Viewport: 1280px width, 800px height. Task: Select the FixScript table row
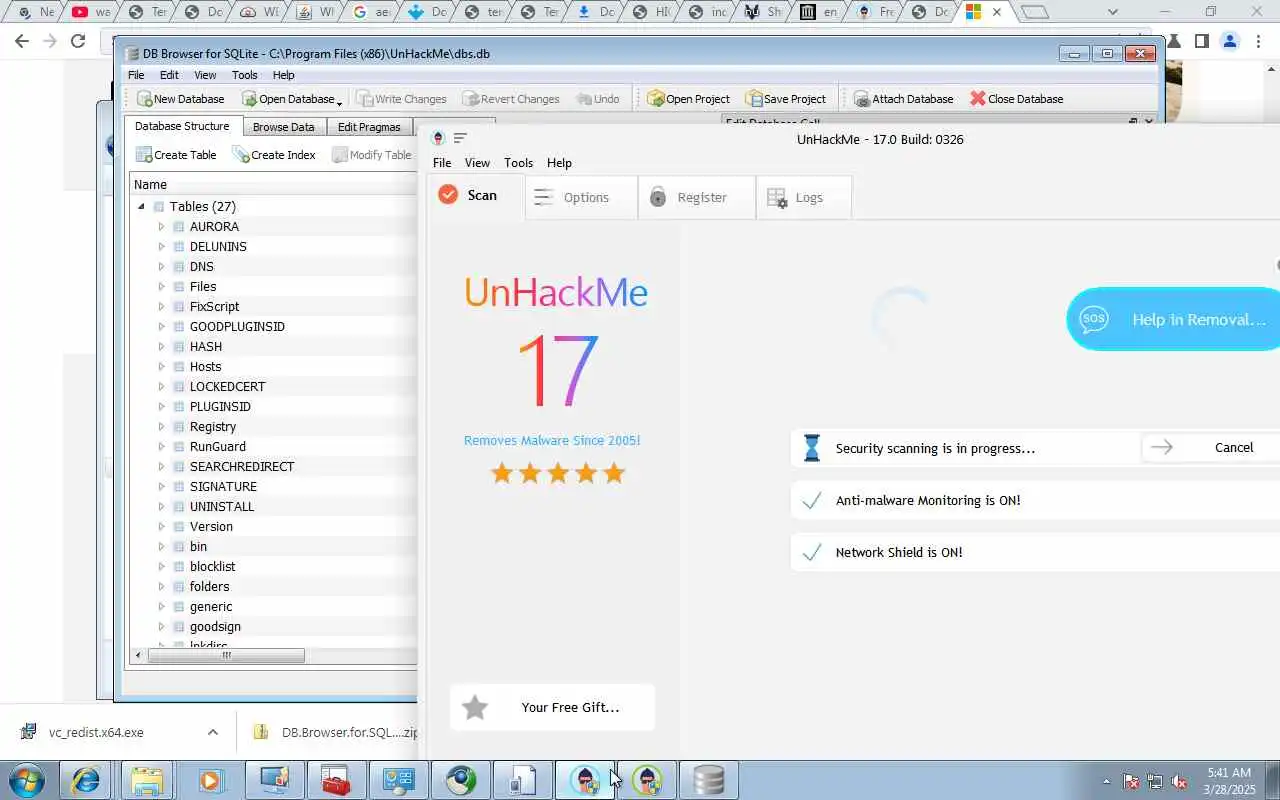(x=214, y=307)
